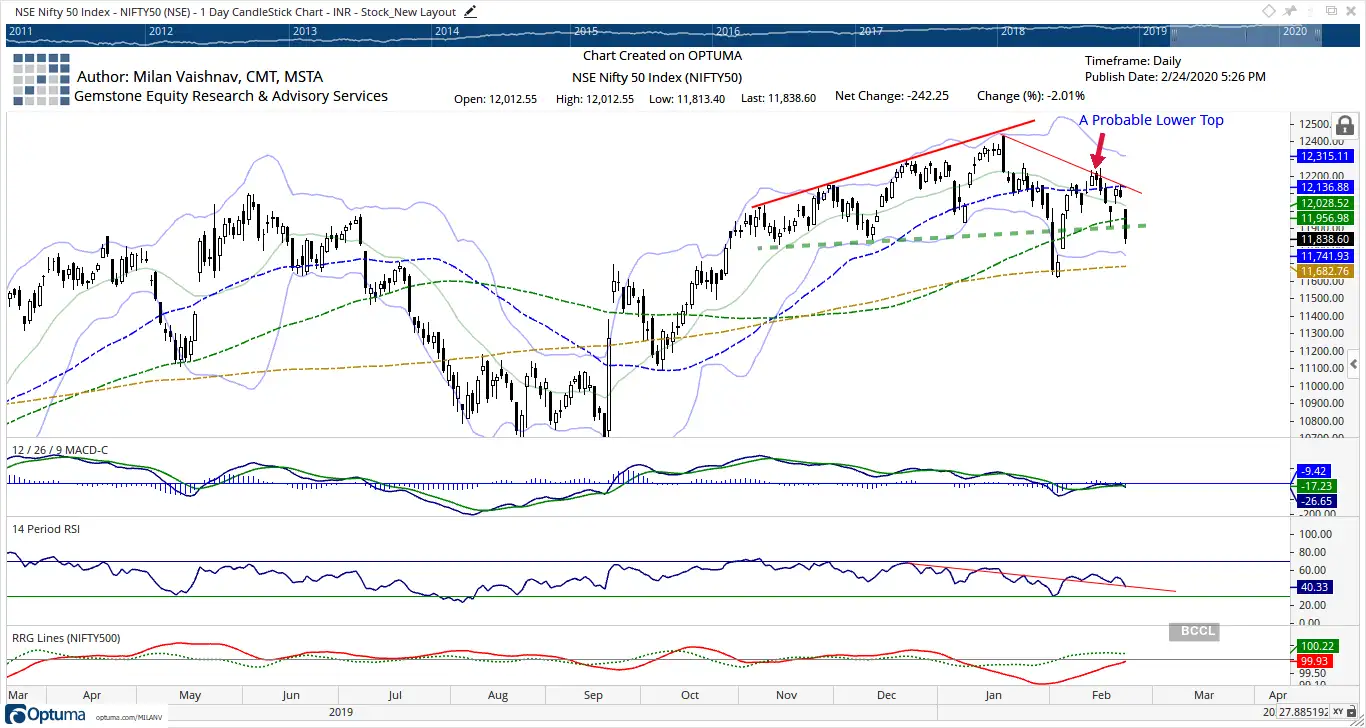Viewport: 1366px width, 728px height.
Task: Pin the chart window with the pushpin icon
Action: coord(1290,11)
